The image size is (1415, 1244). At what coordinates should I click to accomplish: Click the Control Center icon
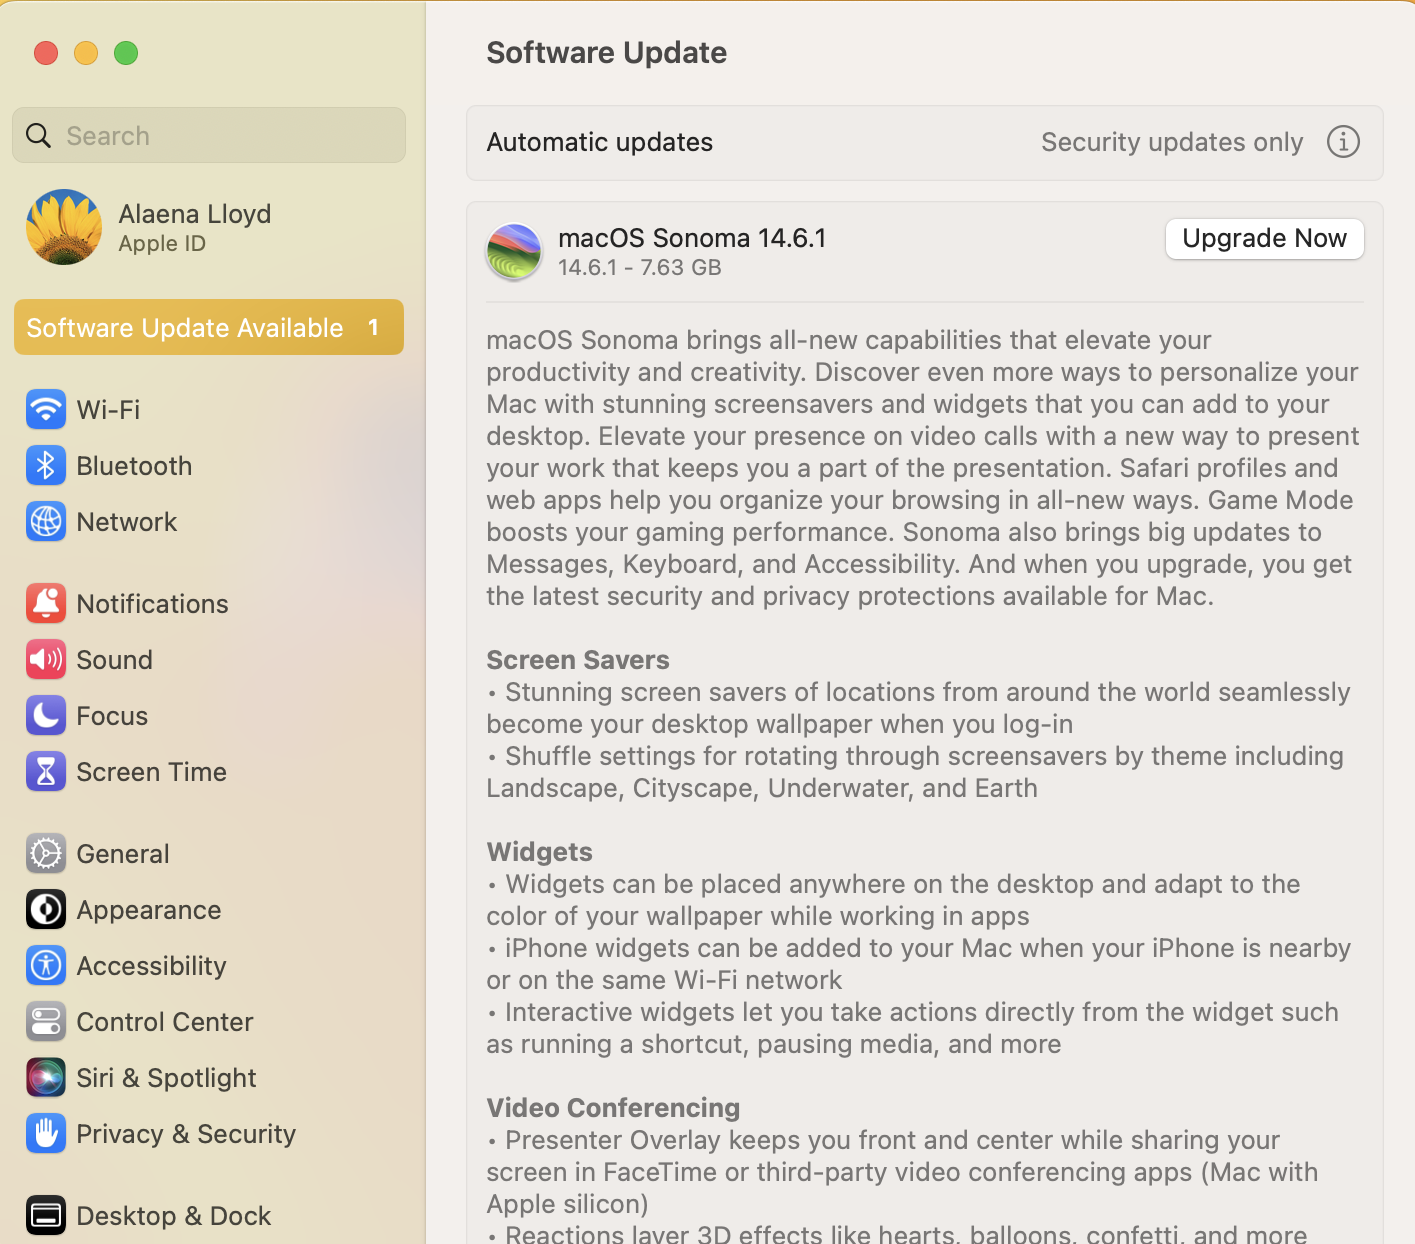pyautogui.click(x=46, y=1022)
